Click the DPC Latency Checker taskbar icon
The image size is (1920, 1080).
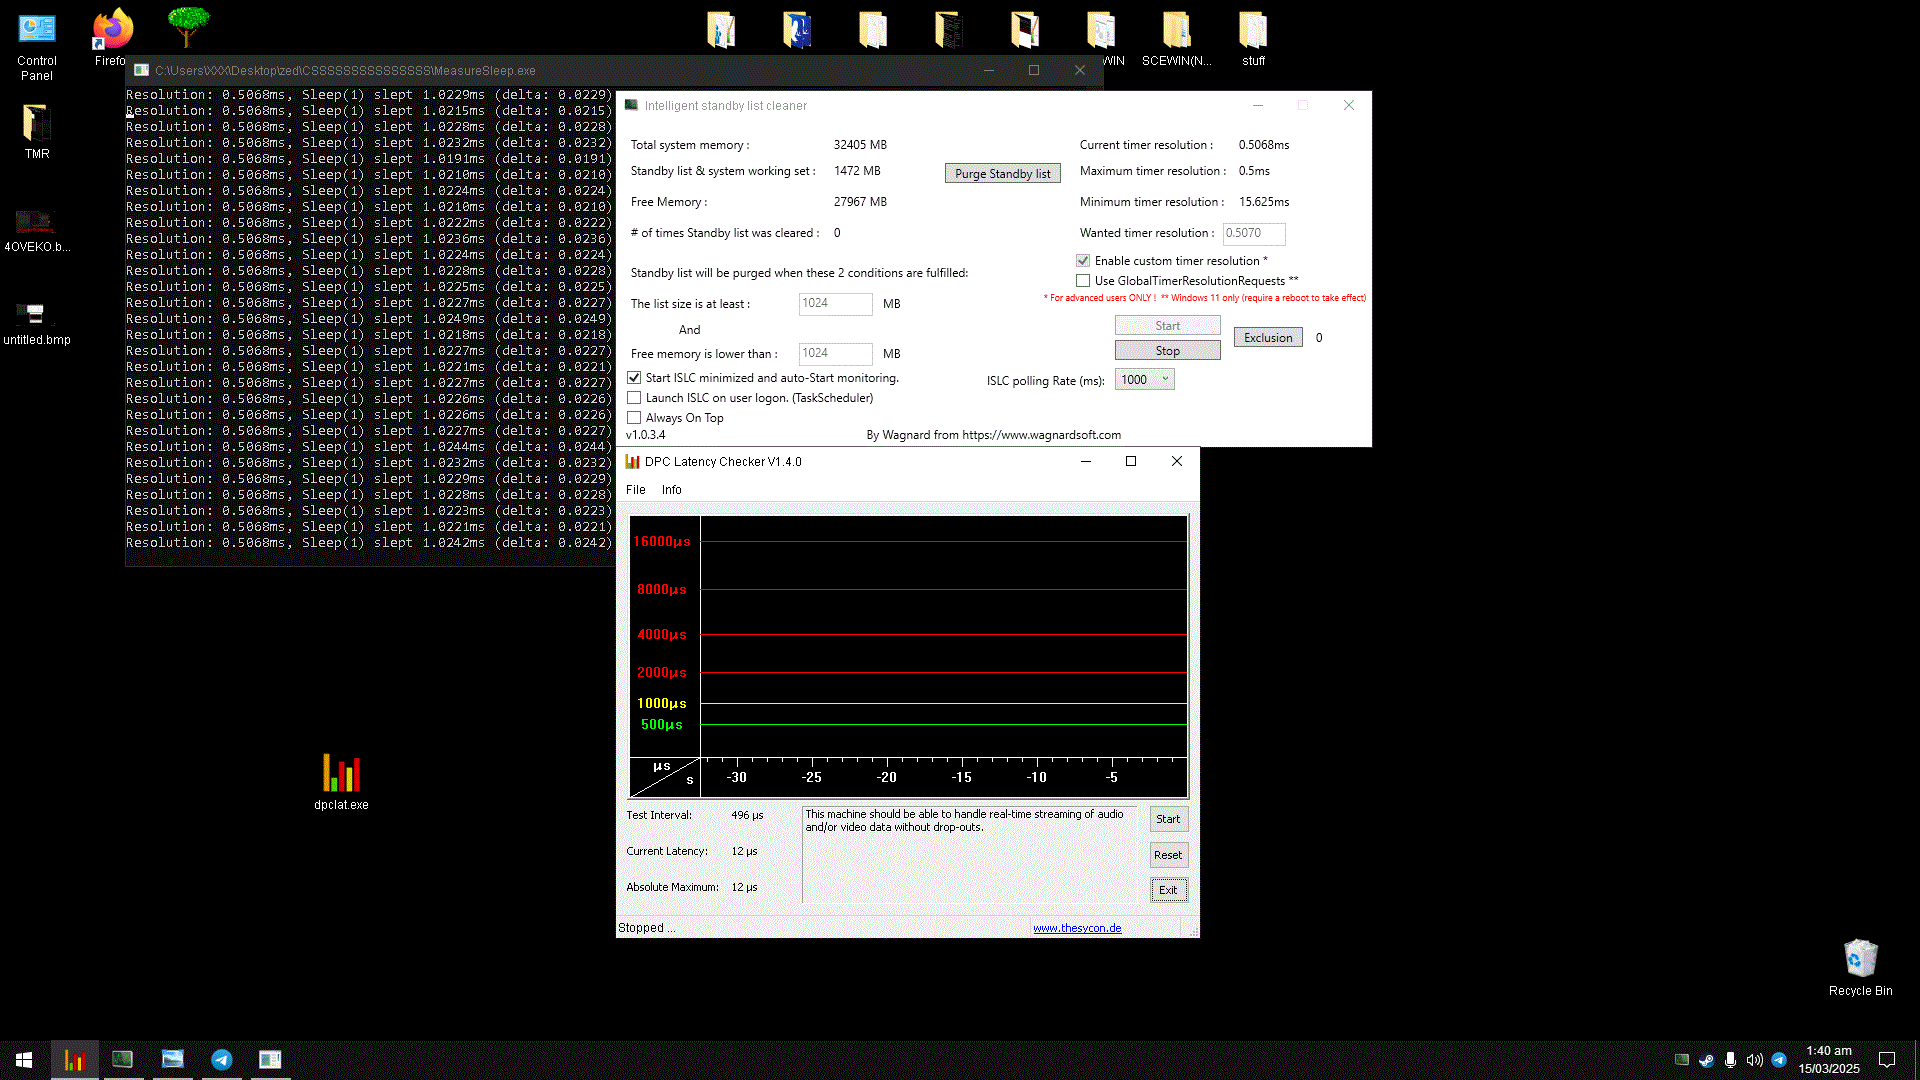pyautogui.click(x=75, y=1059)
